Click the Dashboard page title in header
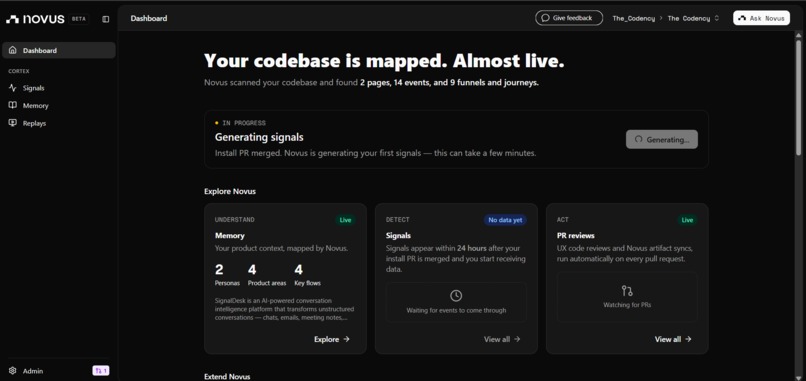Image resolution: width=806 pixels, height=381 pixels. pyautogui.click(x=149, y=19)
